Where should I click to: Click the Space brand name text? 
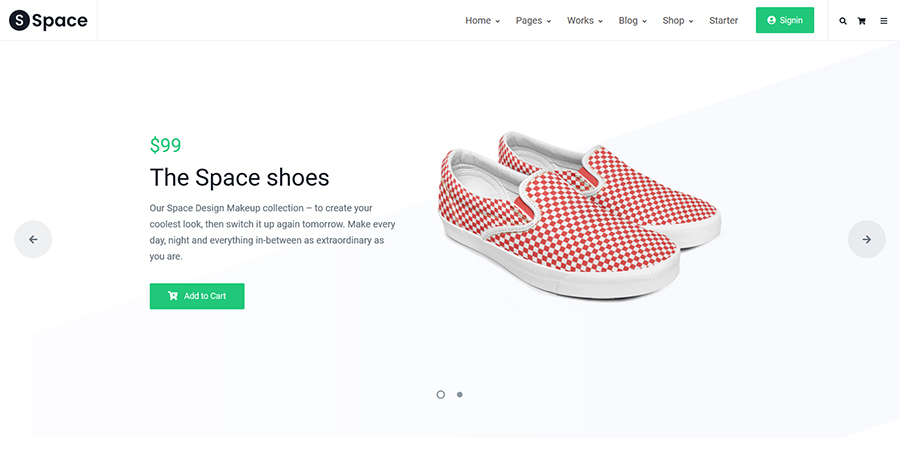click(59, 20)
